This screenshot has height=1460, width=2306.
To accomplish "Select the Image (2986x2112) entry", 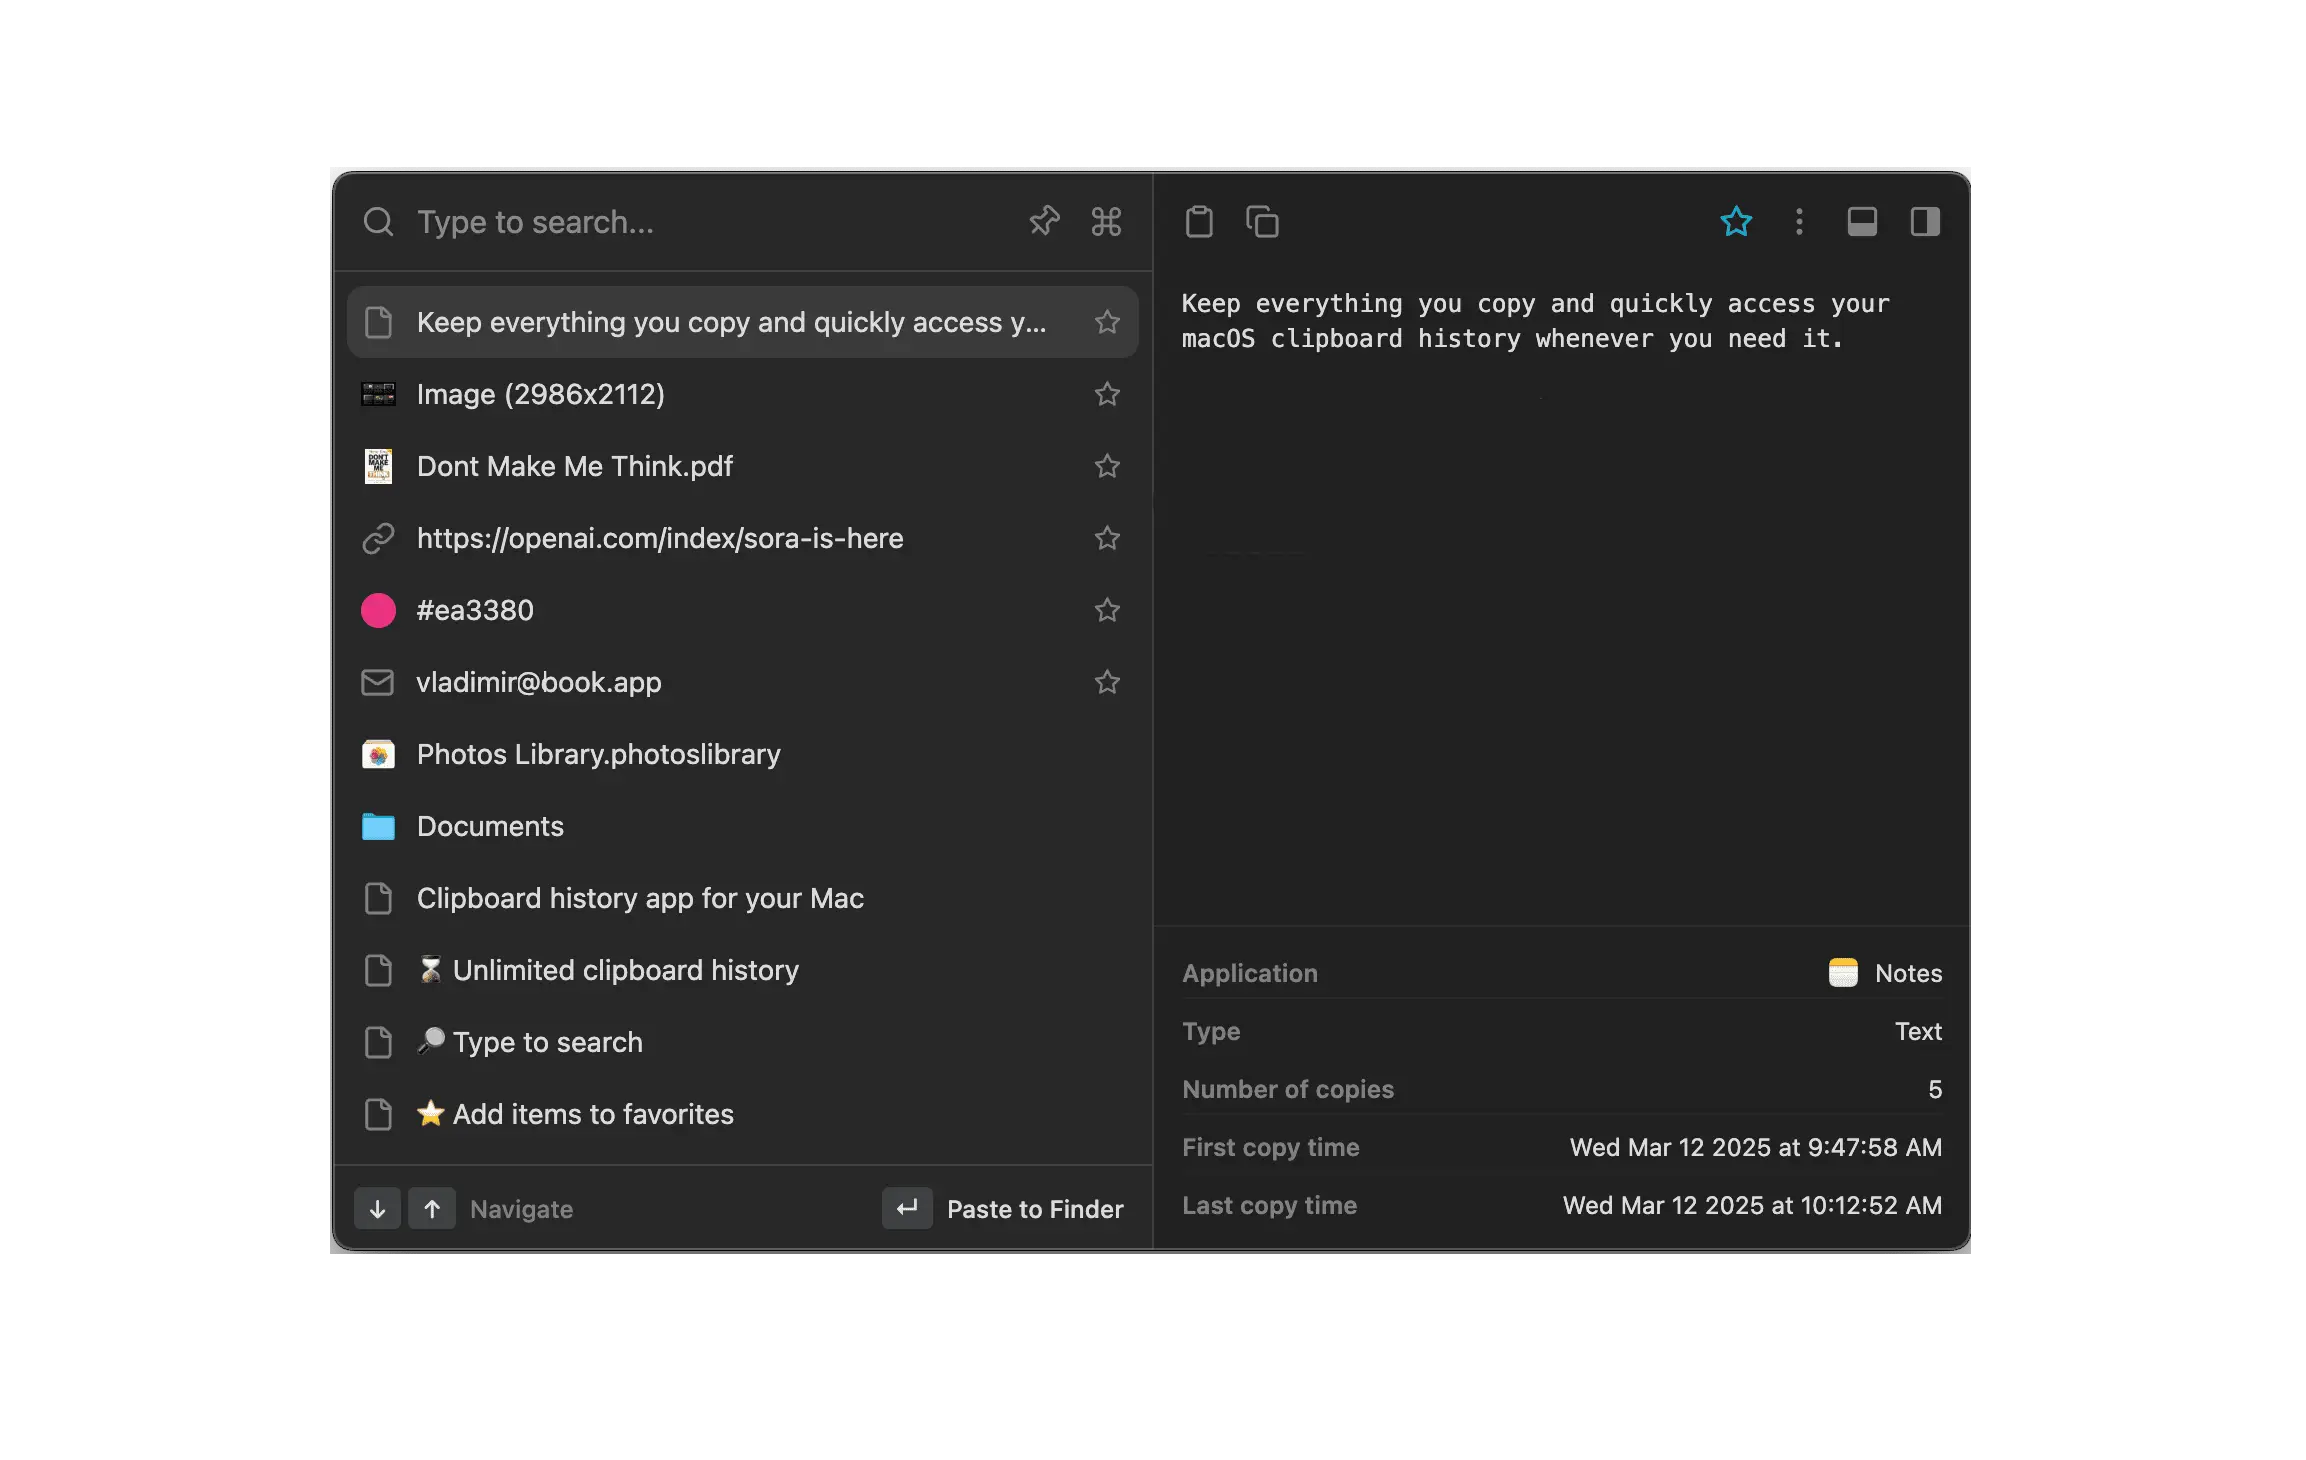I will [540, 394].
